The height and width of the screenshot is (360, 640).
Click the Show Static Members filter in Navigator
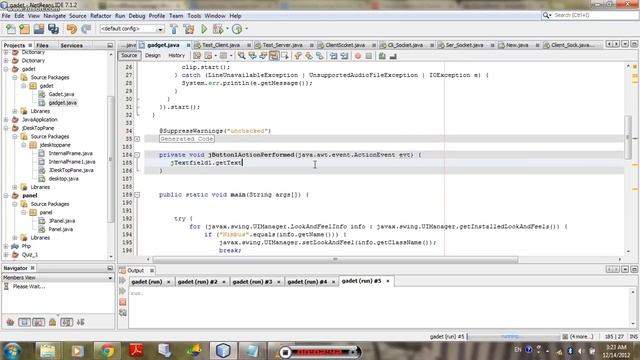point(38,322)
